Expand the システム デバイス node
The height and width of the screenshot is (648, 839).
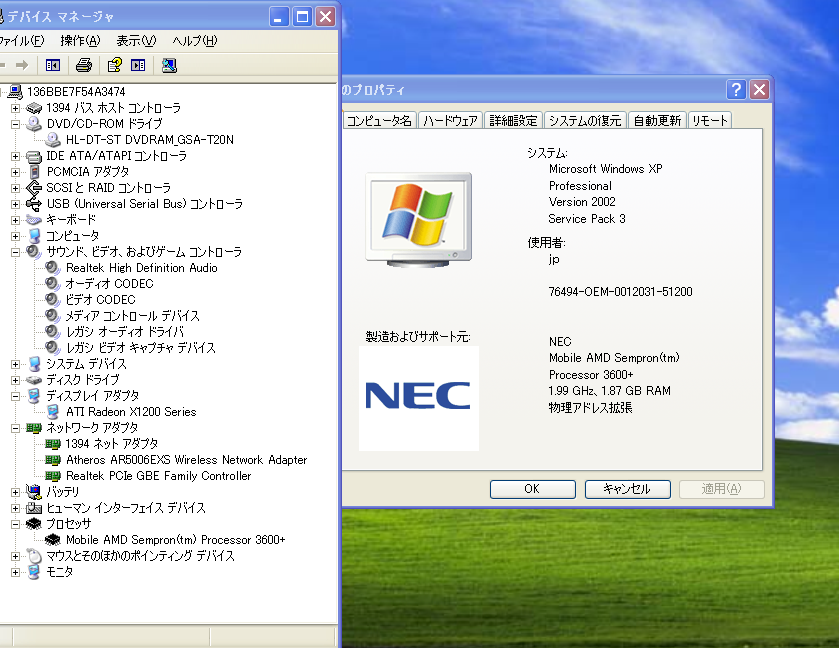16,364
